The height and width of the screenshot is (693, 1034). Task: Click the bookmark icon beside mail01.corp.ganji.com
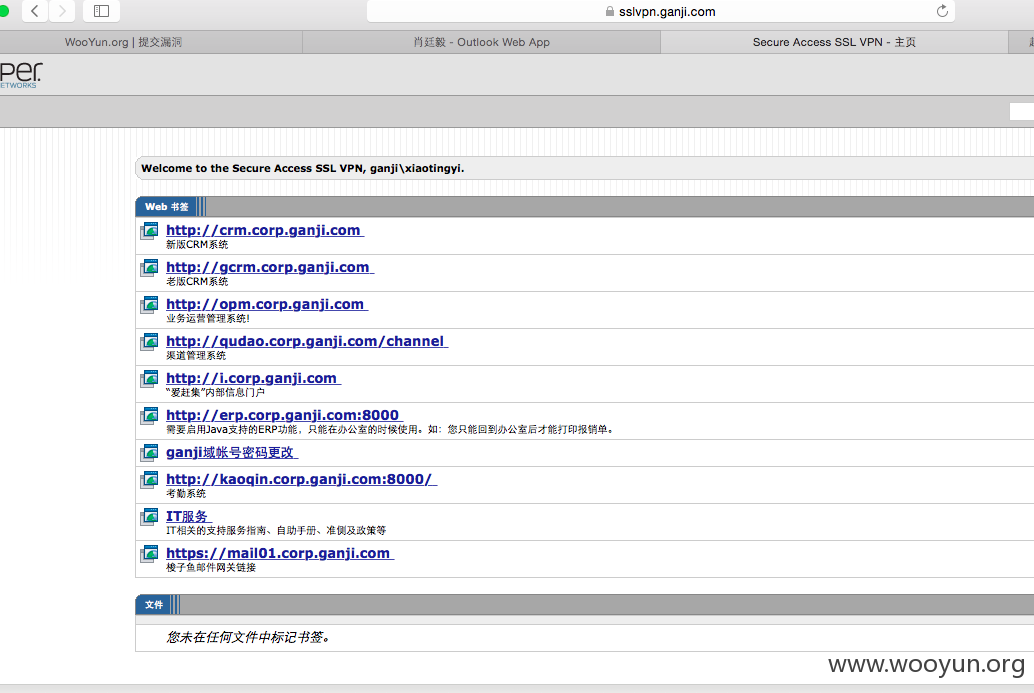[149, 554]
